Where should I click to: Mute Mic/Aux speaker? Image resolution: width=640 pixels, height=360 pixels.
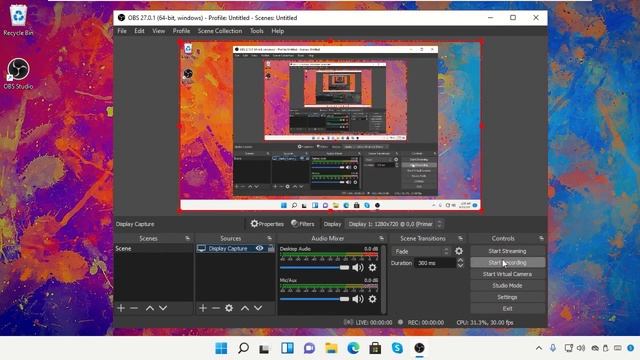coord(358,299)
